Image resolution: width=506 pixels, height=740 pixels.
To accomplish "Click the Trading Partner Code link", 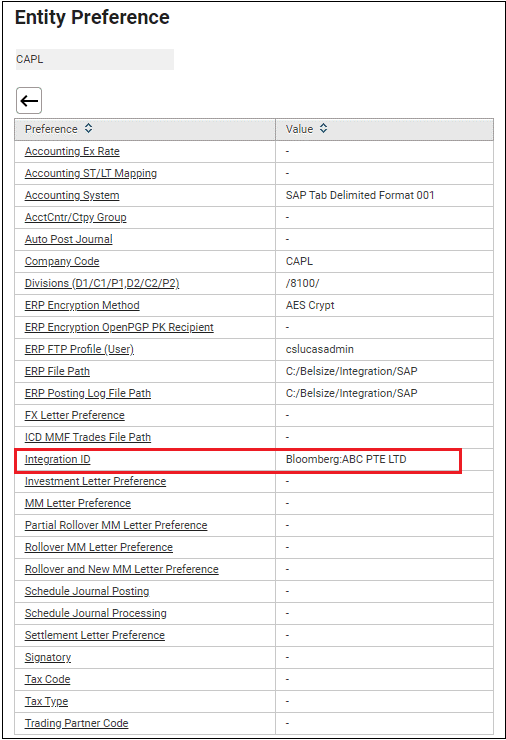I will [x=76, y=723].
